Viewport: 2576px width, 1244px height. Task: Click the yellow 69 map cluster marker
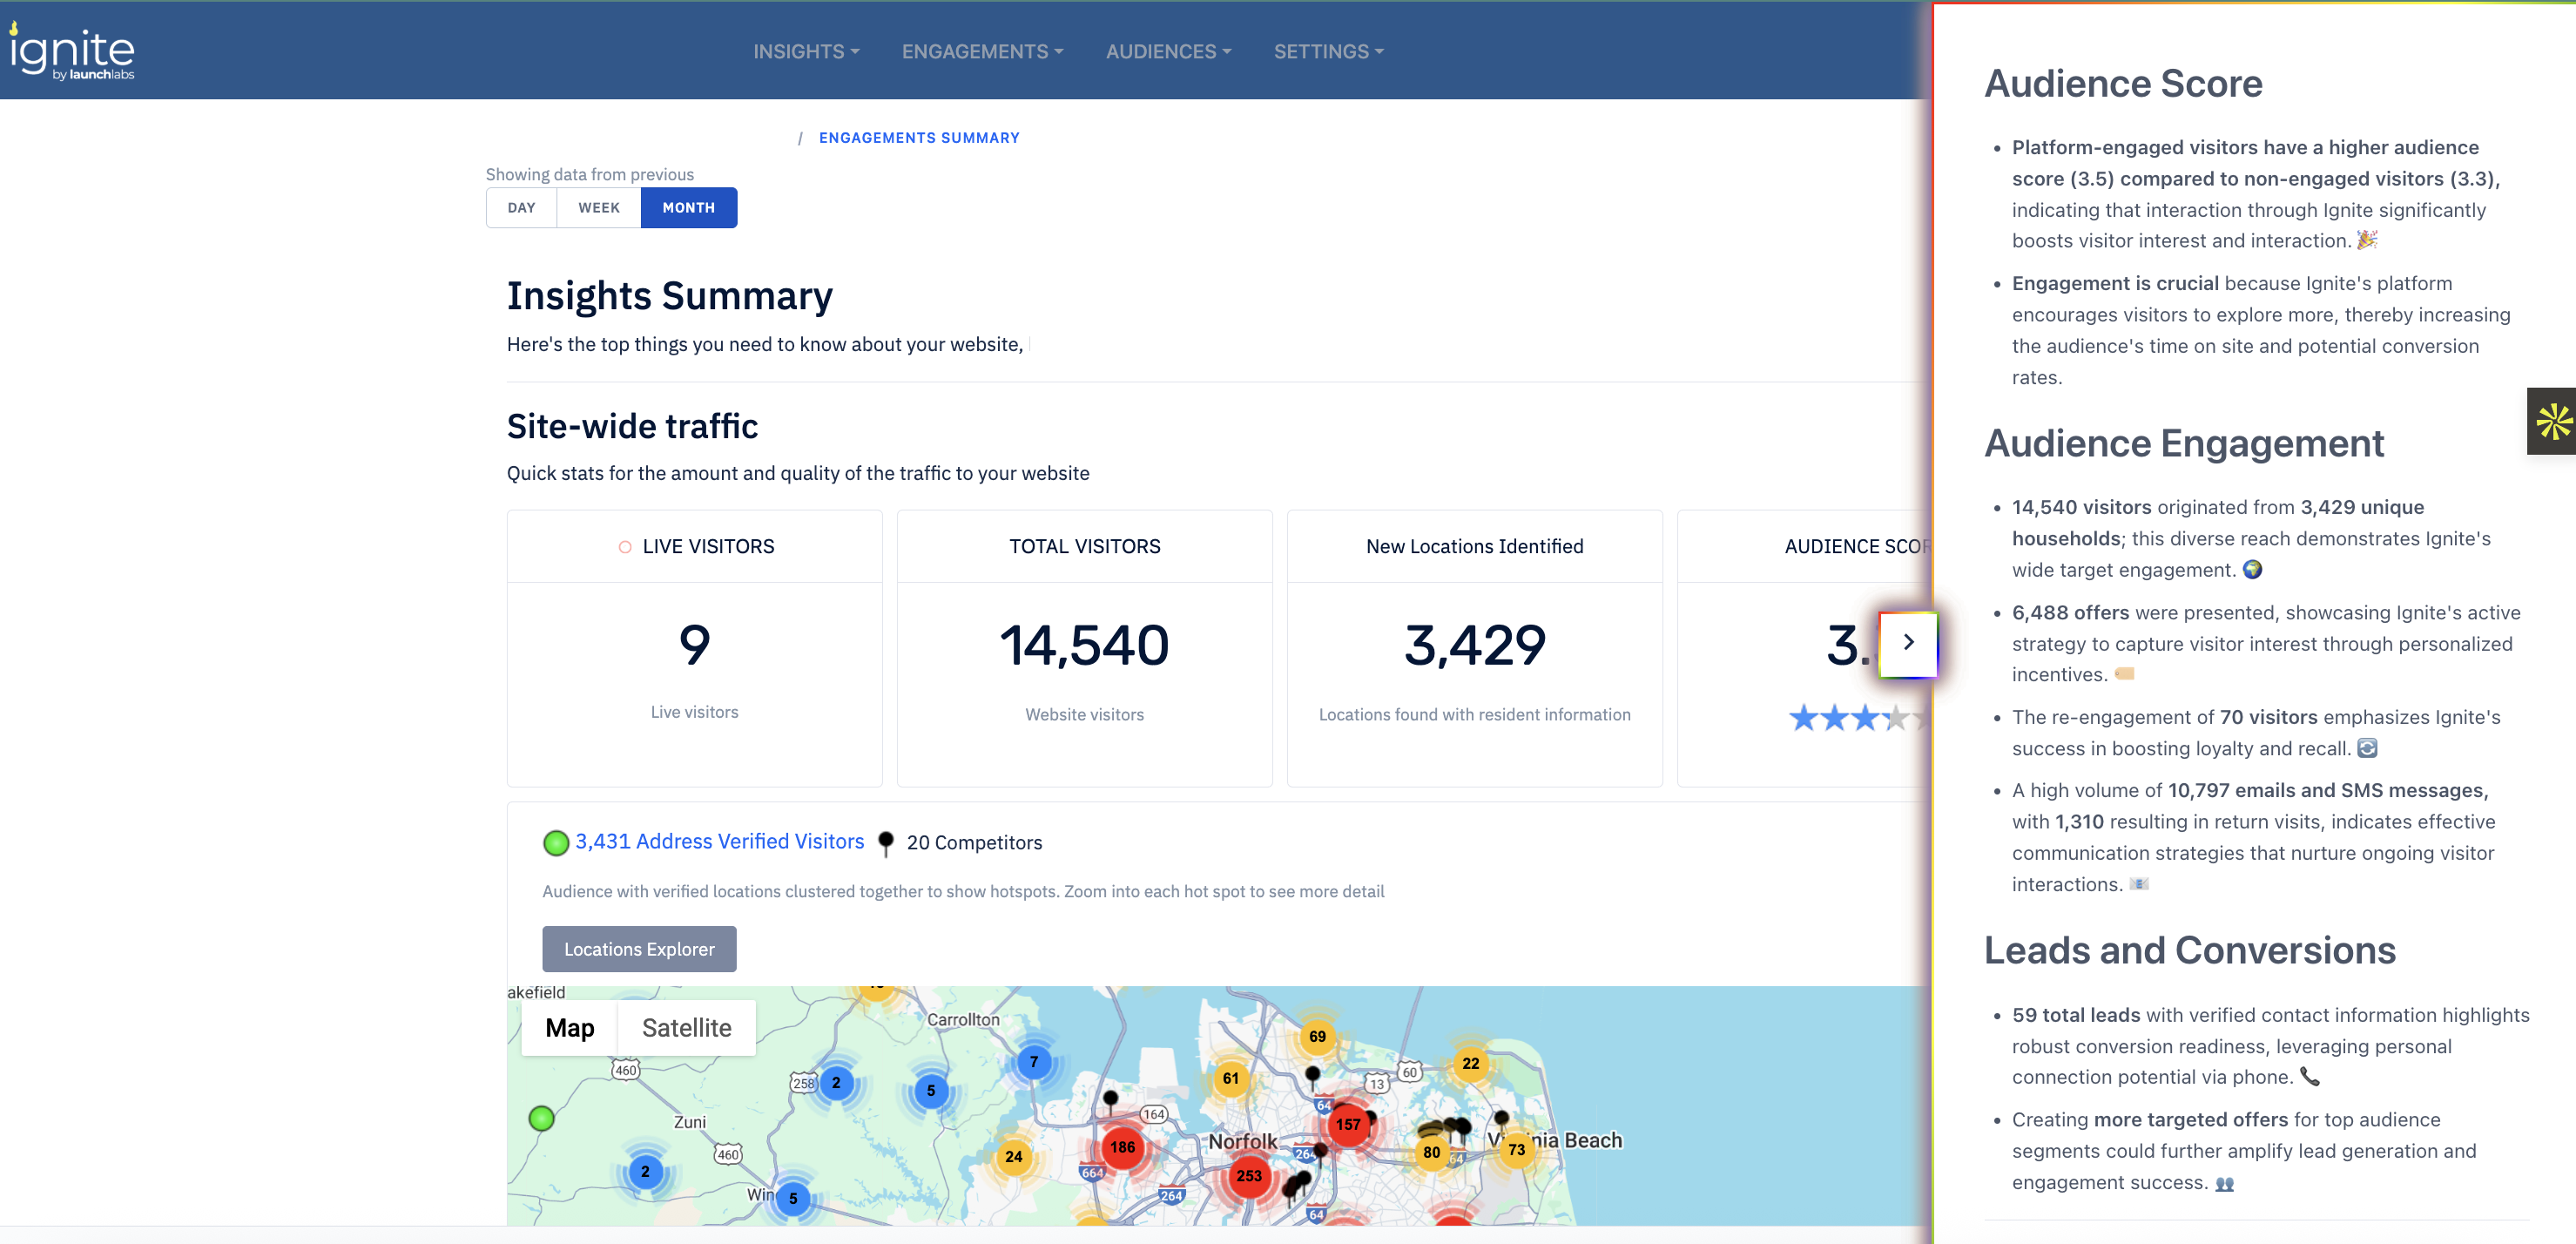tap(1317, 1036)
